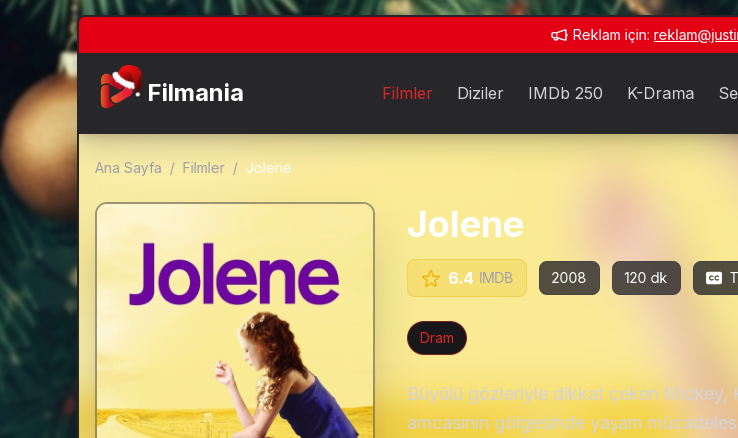
Task: Click the Jolene breadcrumb item
Action: 269,168
